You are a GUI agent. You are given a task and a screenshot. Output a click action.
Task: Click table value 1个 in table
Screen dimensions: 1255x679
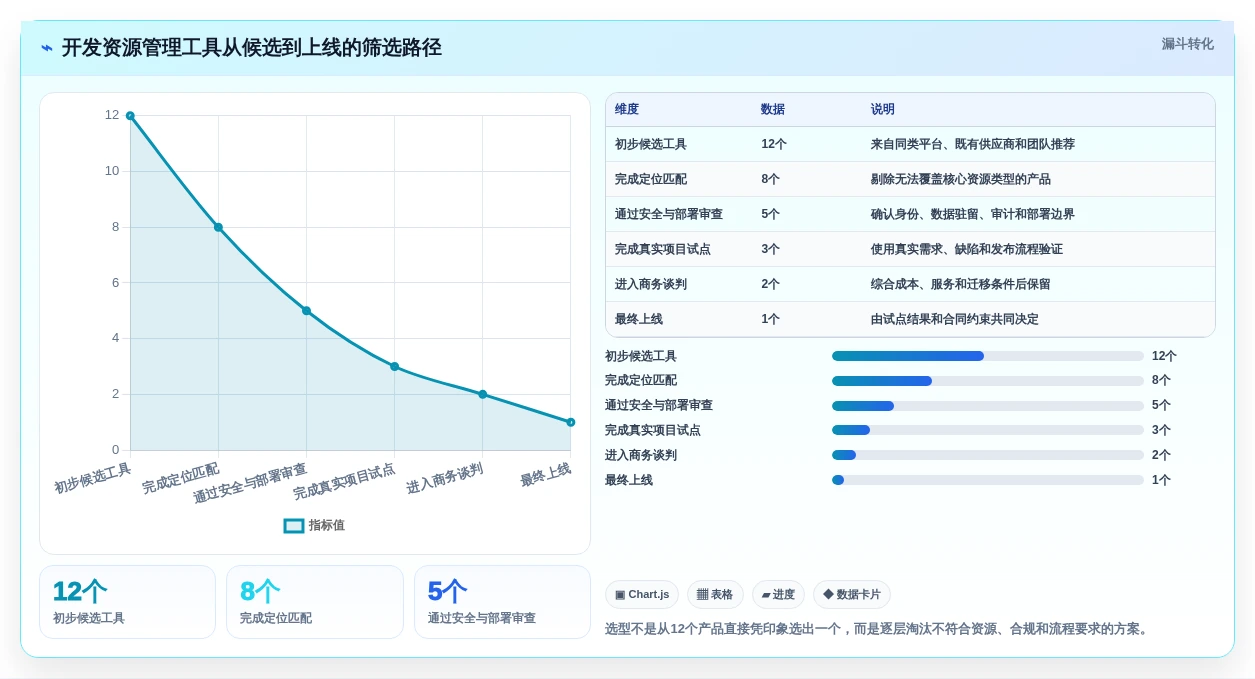click(771, 319)
